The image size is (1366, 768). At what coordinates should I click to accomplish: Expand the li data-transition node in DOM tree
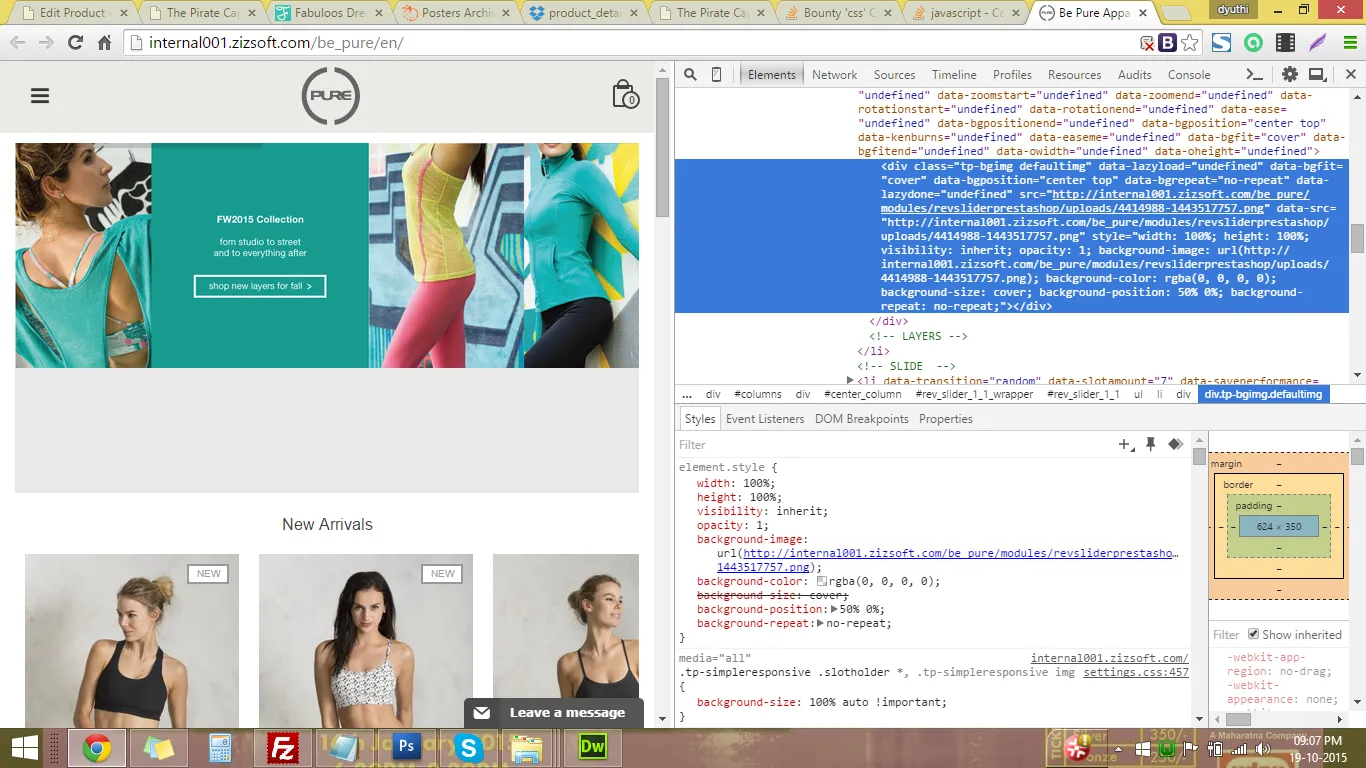[851, 381]
